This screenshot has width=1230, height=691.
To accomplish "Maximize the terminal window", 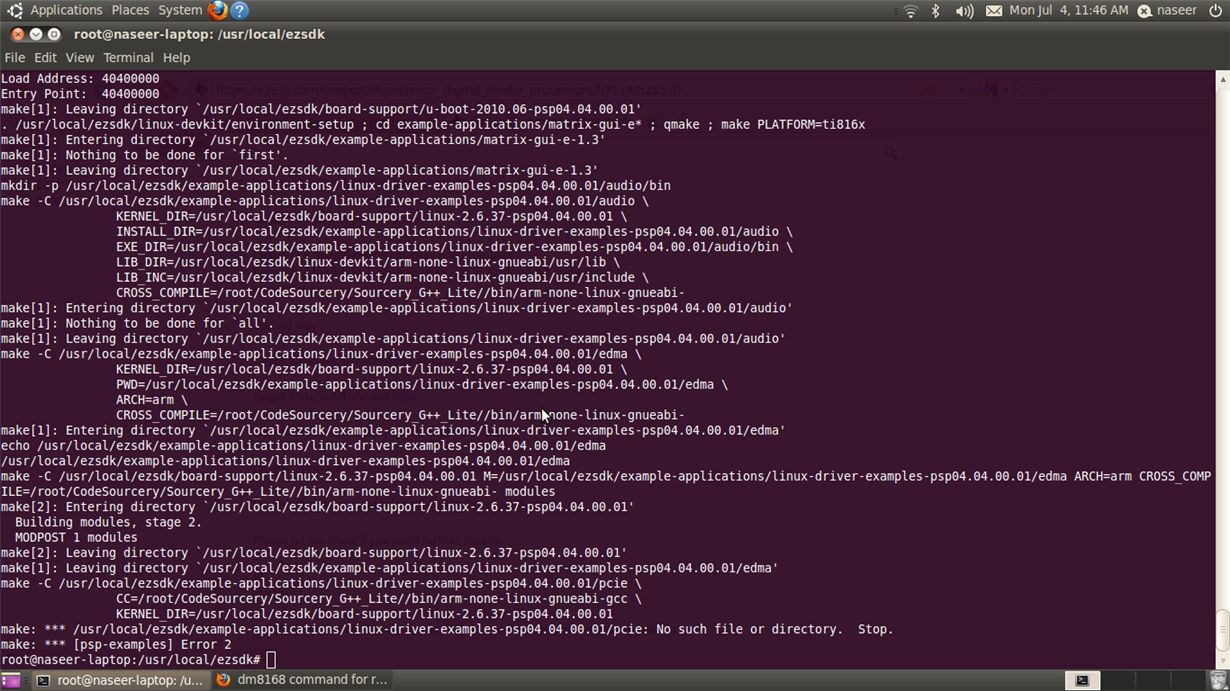I will (x=54, y=34).
